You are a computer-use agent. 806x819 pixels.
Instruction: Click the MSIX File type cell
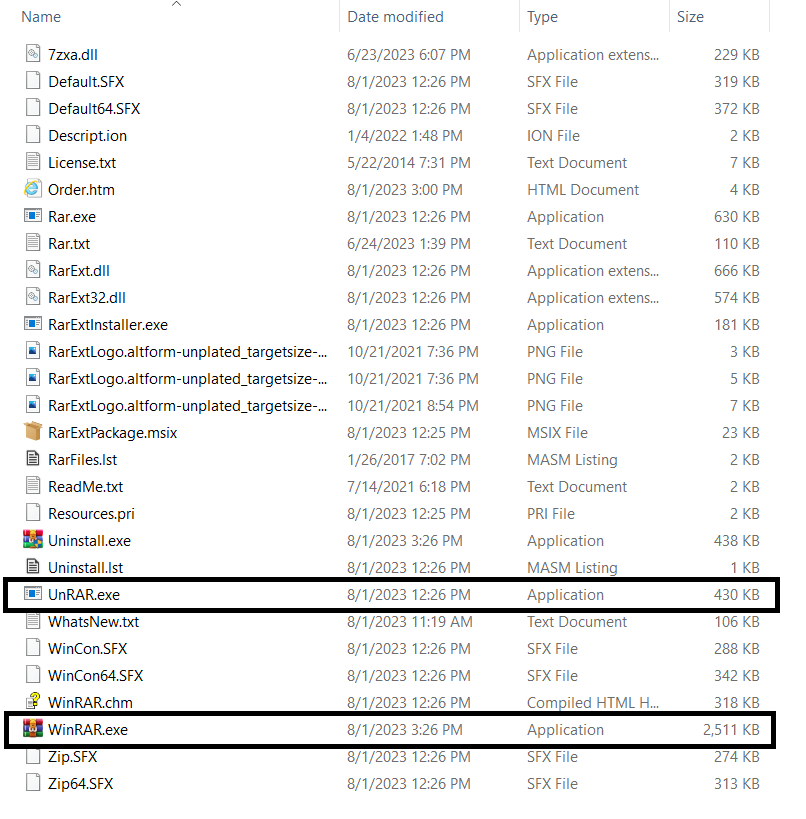tap(557, 432)
